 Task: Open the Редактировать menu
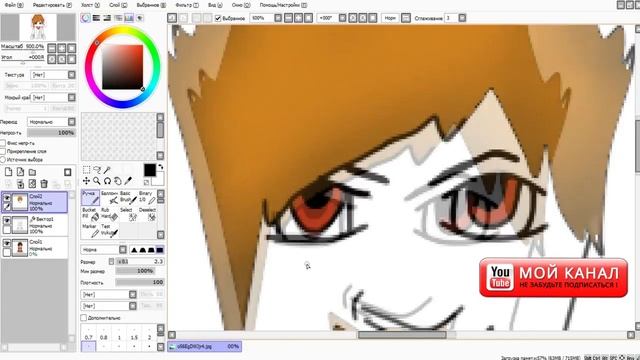[52, 5]
